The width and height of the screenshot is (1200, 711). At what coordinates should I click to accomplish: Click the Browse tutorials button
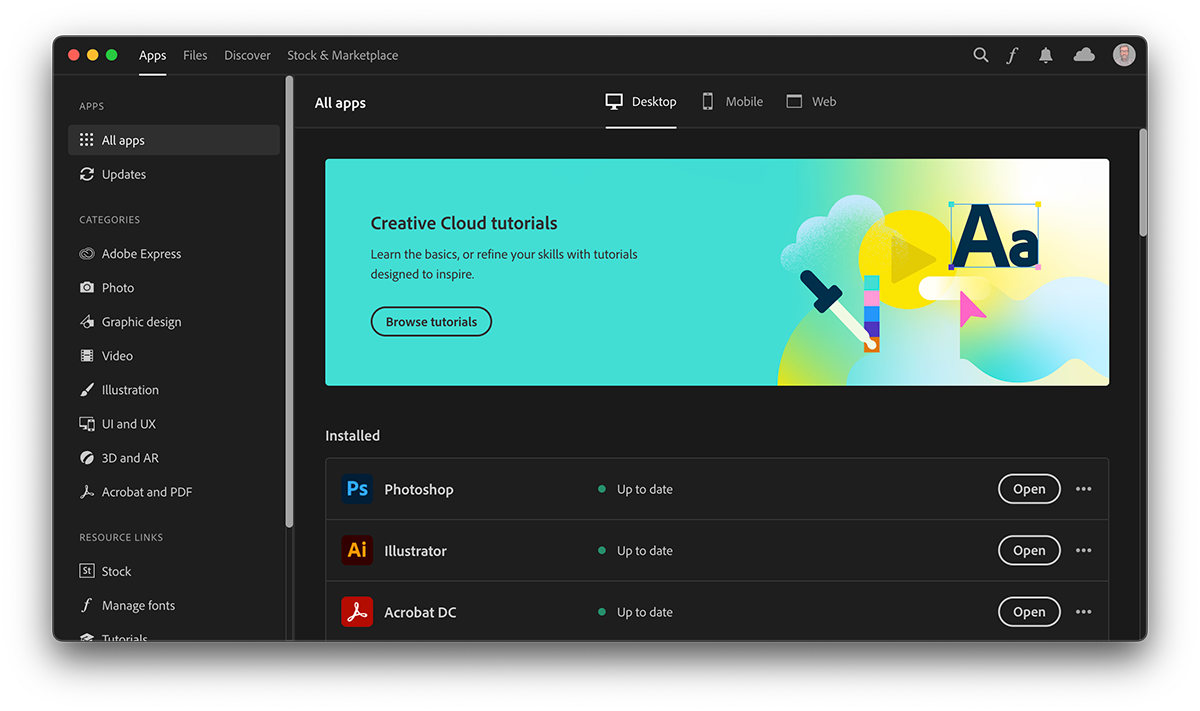(431, 322)
